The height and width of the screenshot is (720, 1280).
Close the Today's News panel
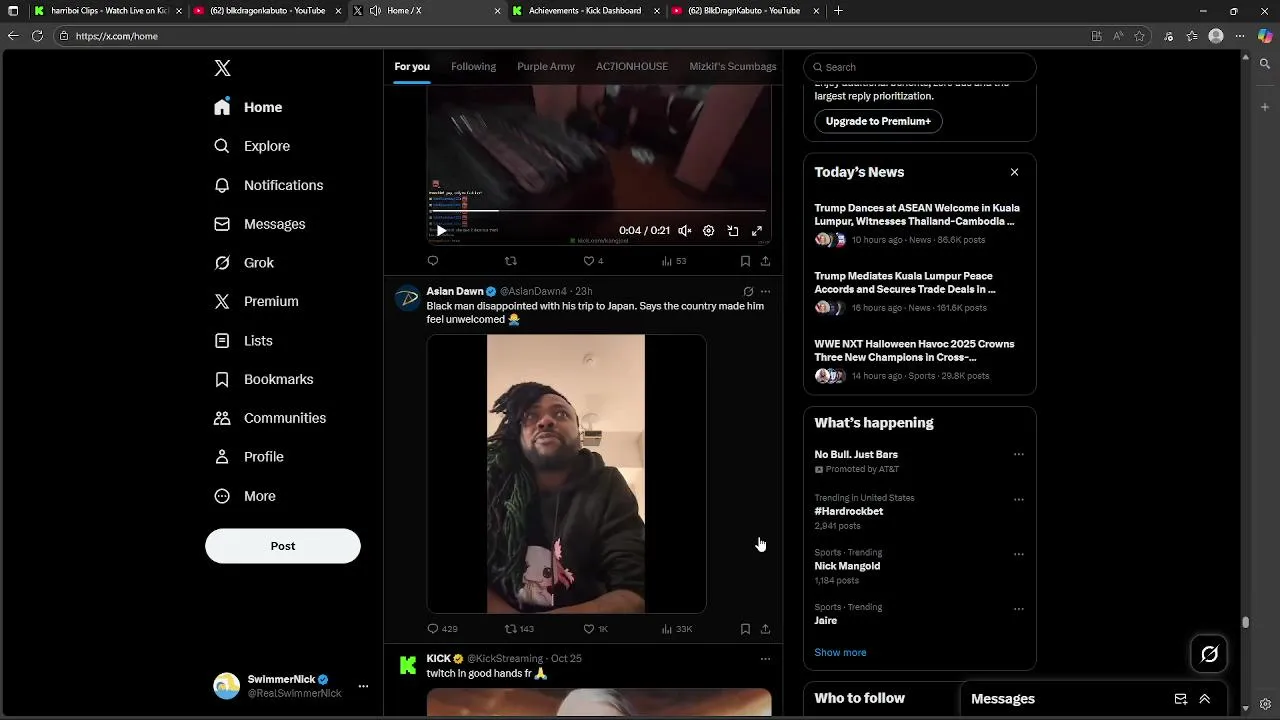(x=1014, y=172)
